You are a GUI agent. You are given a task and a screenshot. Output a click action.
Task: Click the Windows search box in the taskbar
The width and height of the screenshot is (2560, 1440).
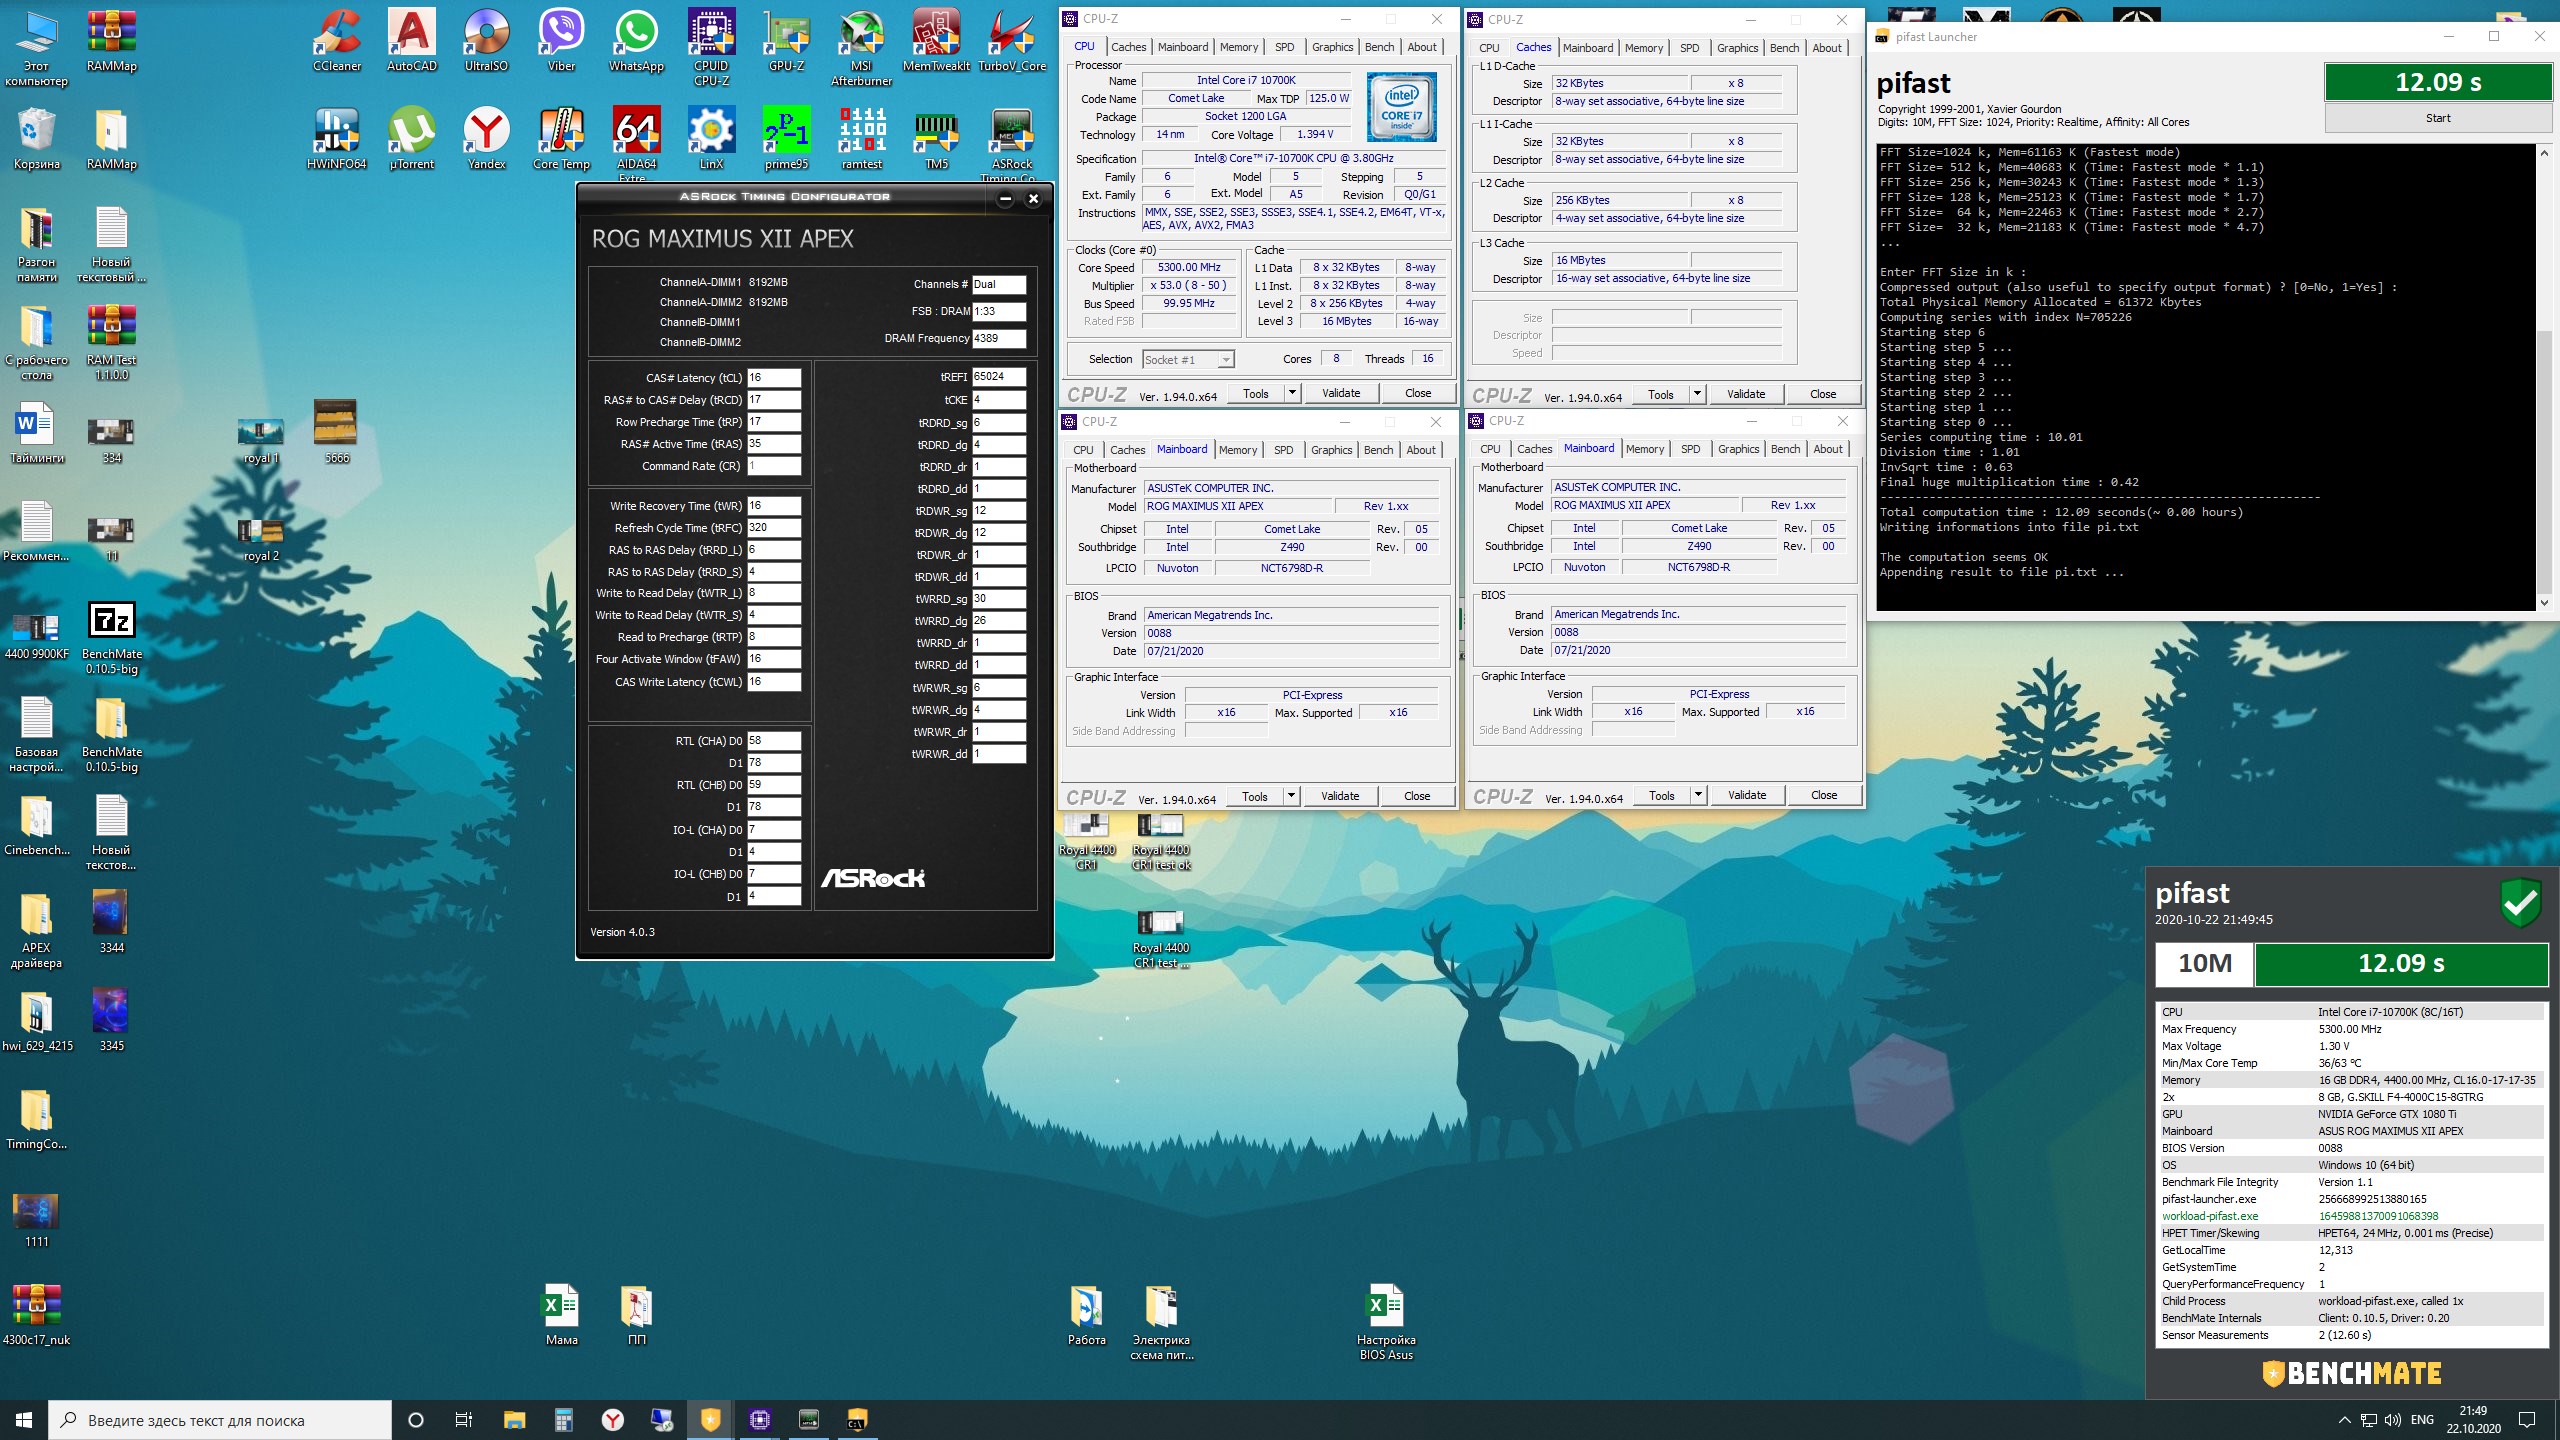click(220, 1420)
